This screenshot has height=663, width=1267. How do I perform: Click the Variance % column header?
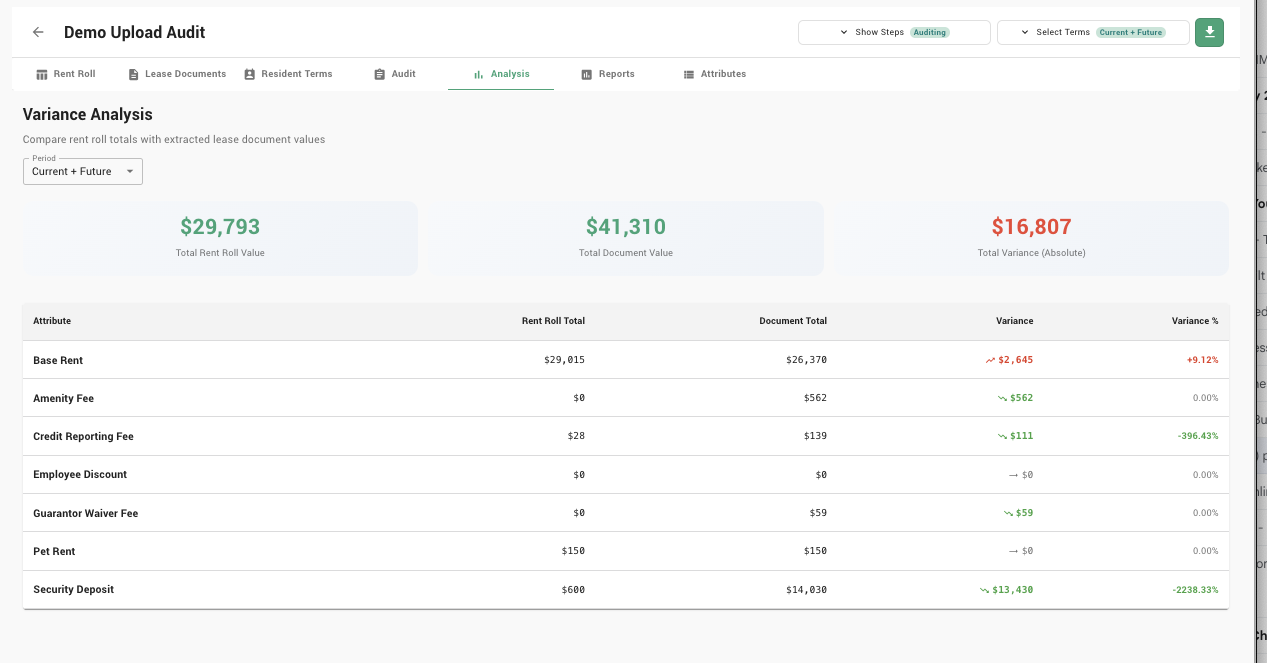1195,321
